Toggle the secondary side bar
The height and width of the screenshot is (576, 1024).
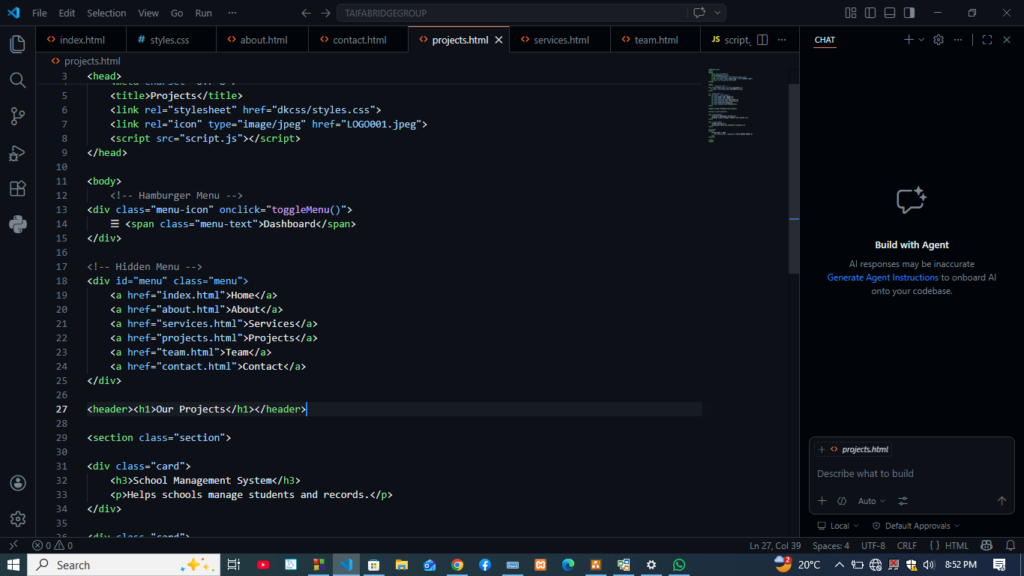pyautogui.click(x=909, y=13)
